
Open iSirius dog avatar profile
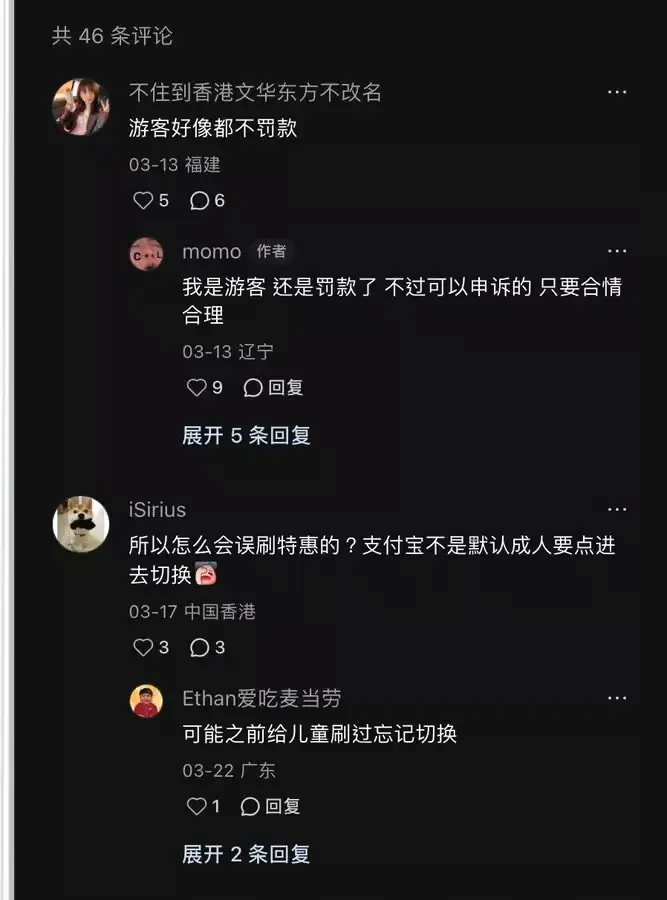click(81, 524)
